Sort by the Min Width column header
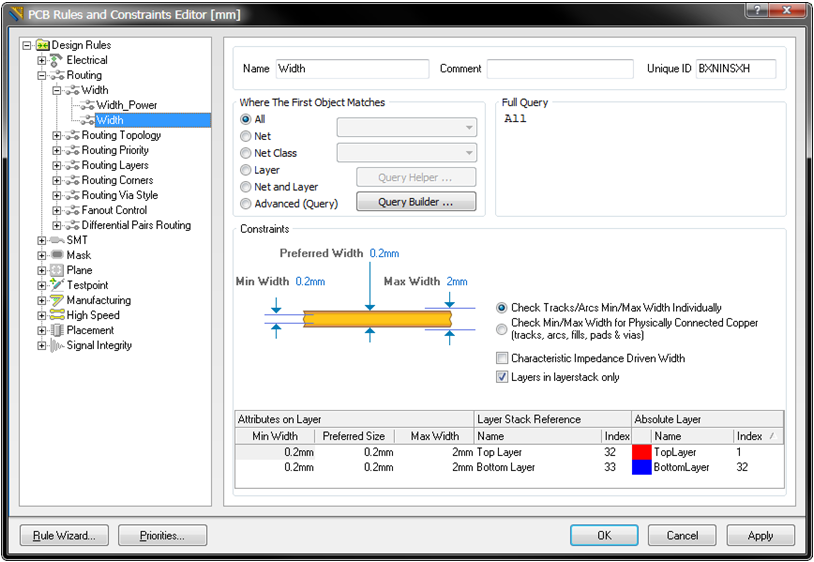The image size is (814, 562). [x=275, y=436]
